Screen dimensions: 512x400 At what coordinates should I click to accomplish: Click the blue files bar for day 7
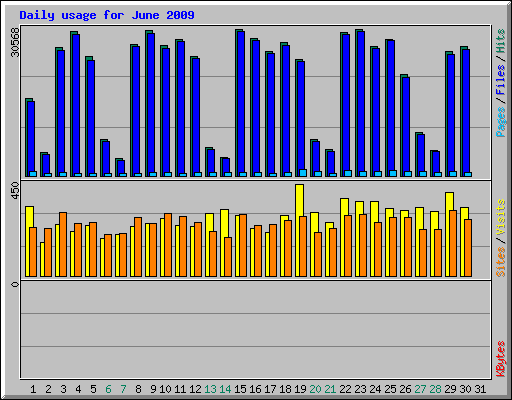[x=121, y=167]
